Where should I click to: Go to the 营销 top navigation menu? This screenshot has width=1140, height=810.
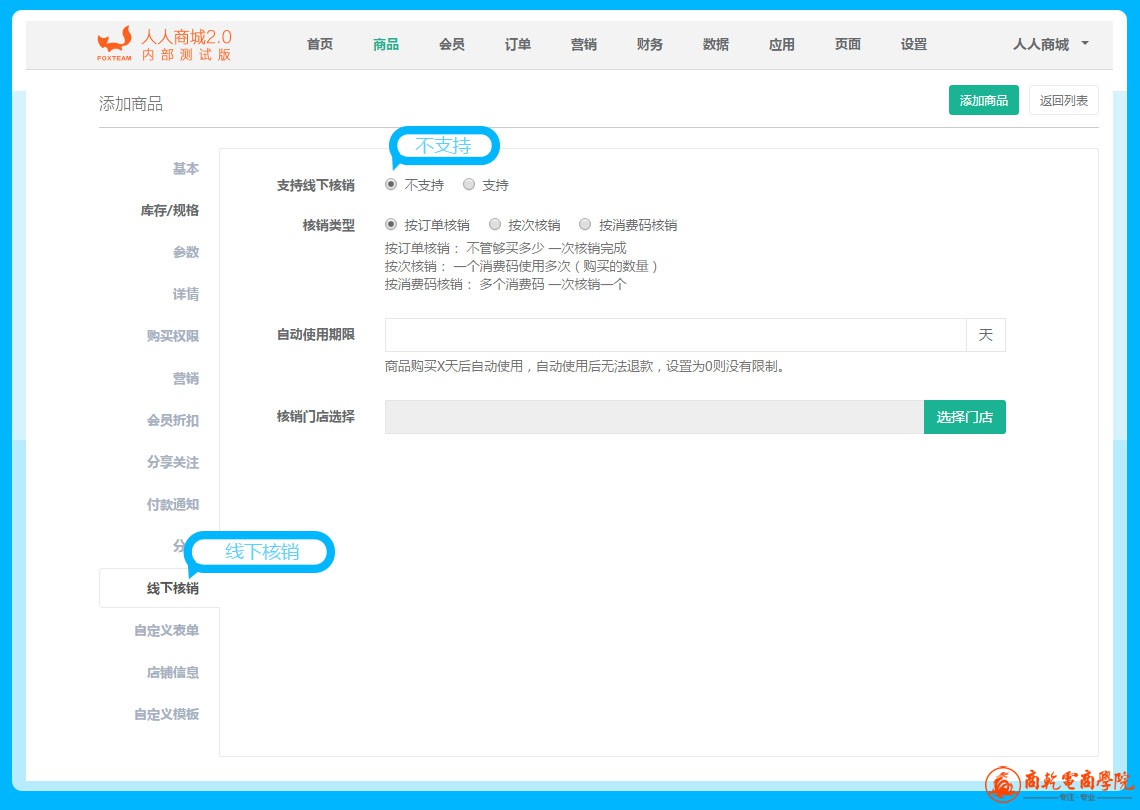pos(584,44)
